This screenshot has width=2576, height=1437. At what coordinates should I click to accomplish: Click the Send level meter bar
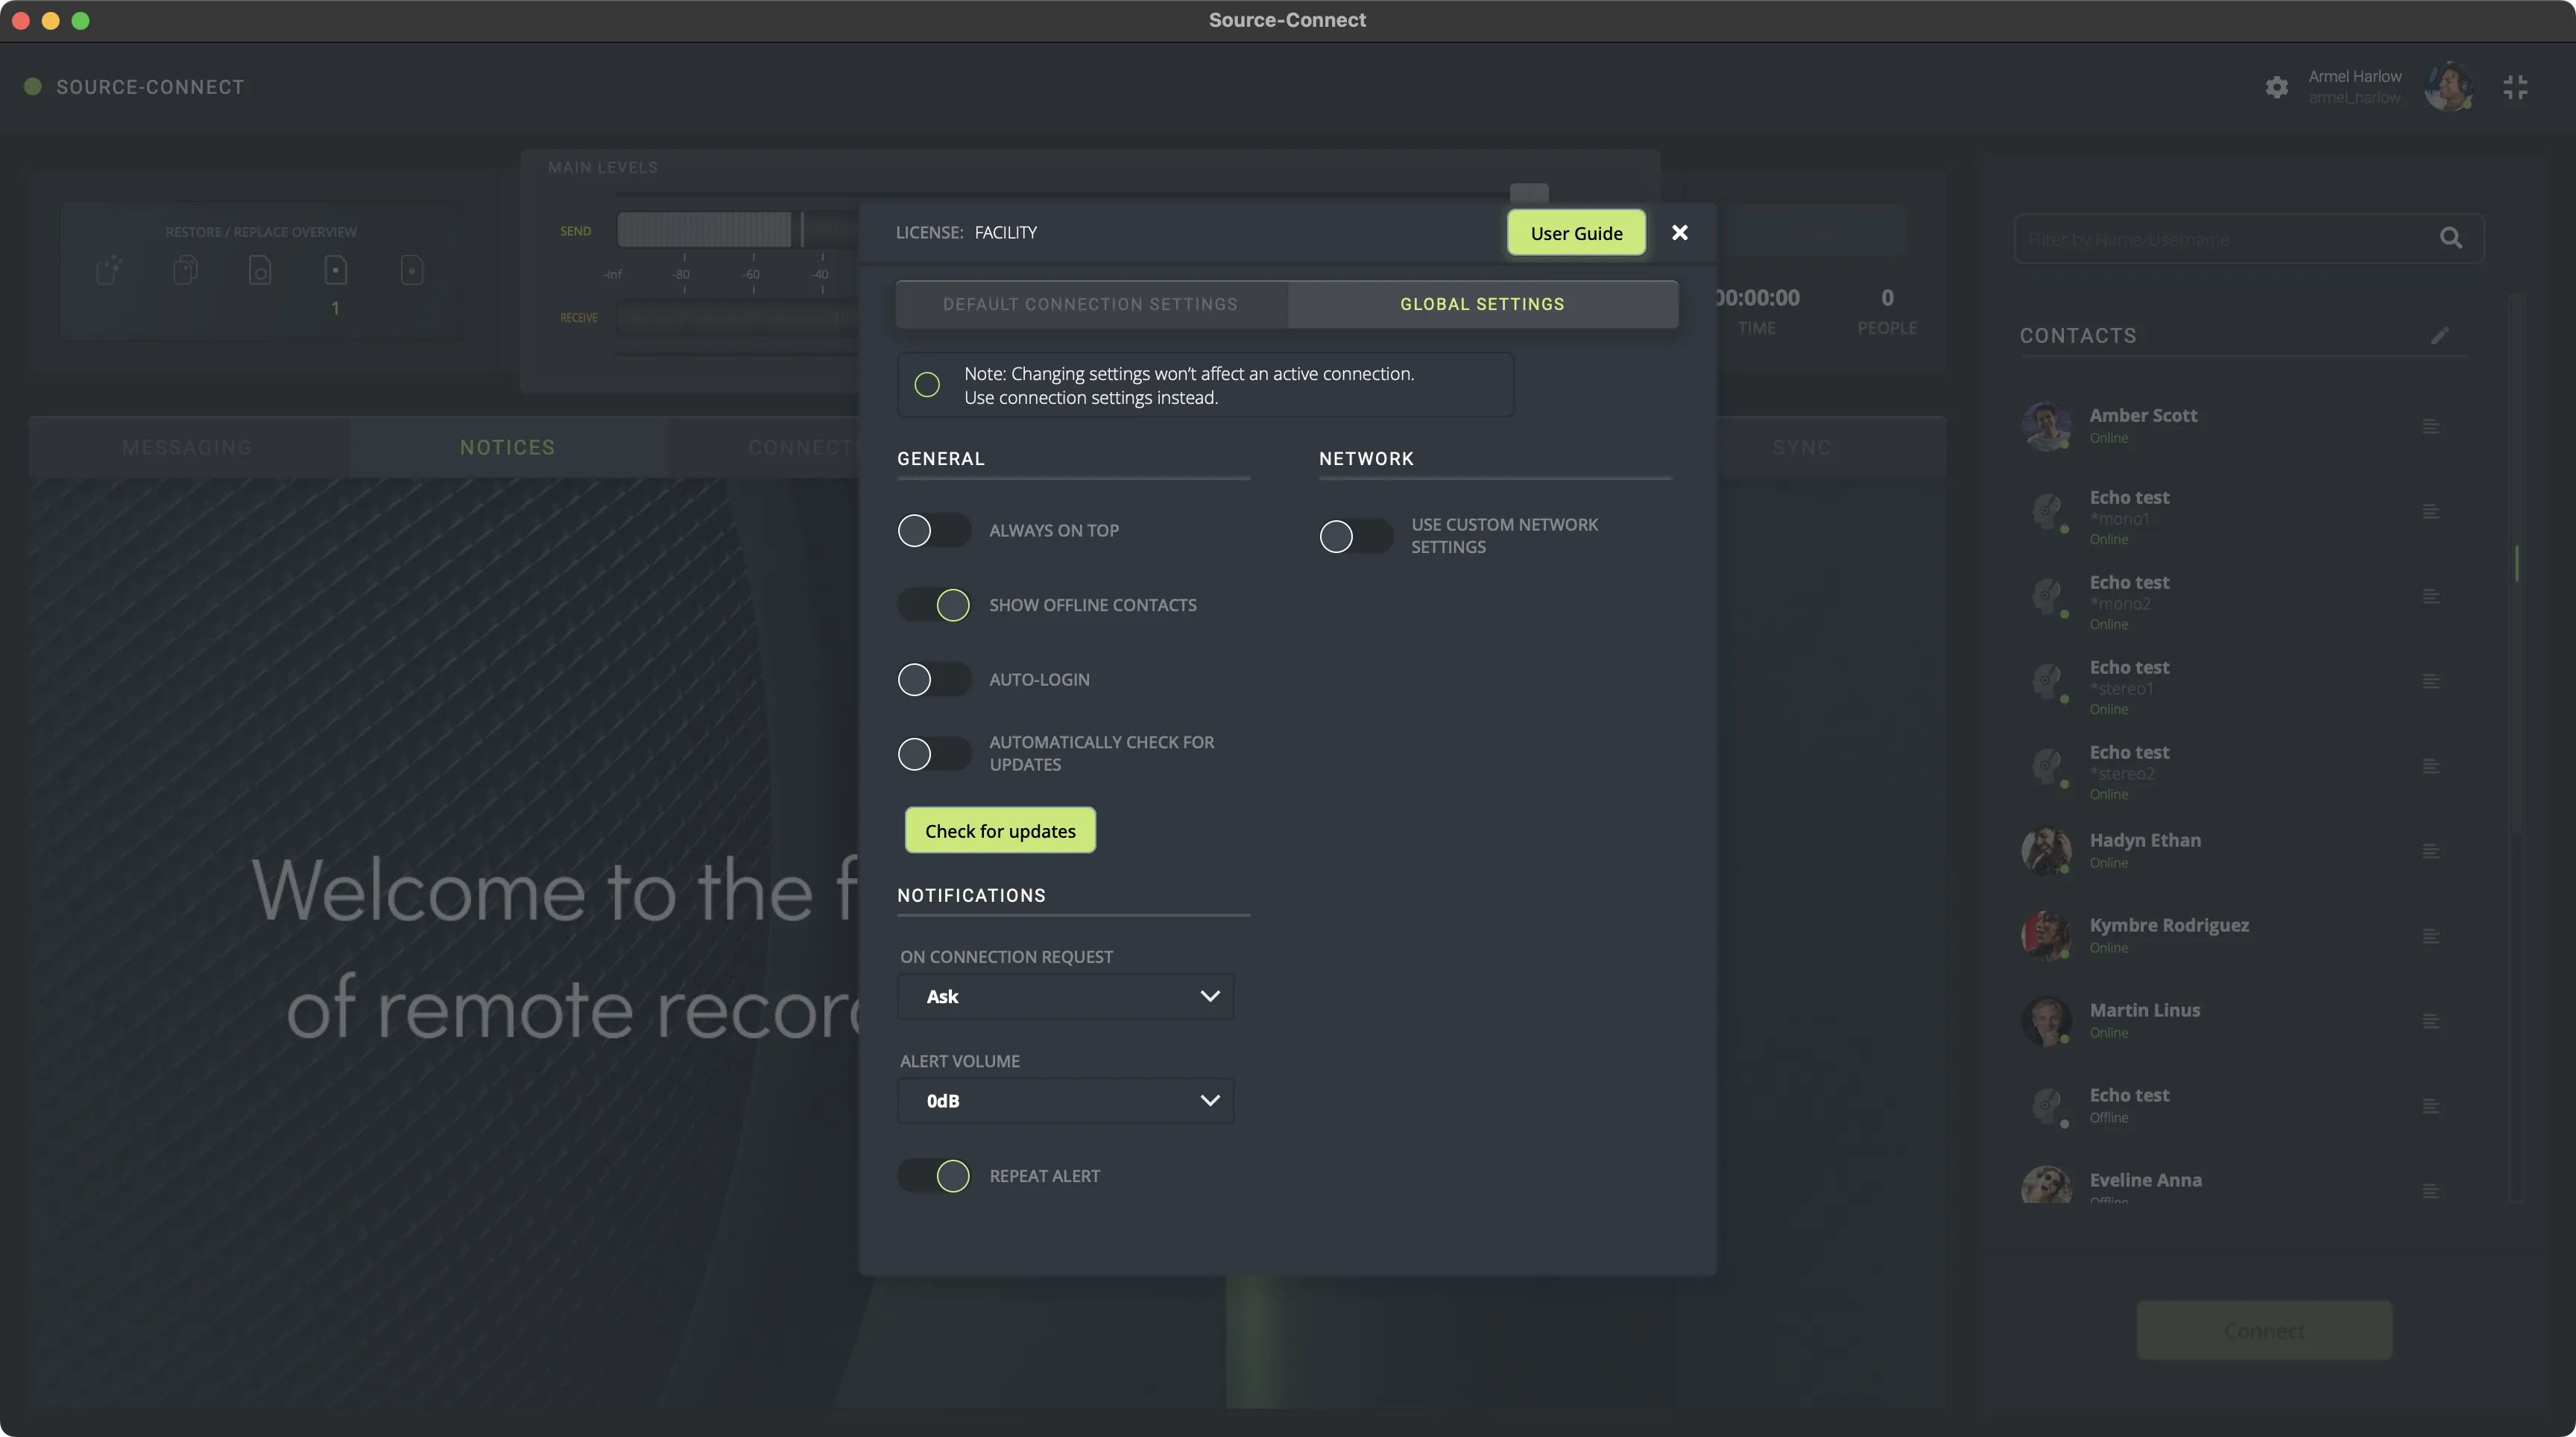tap(738, 230)
